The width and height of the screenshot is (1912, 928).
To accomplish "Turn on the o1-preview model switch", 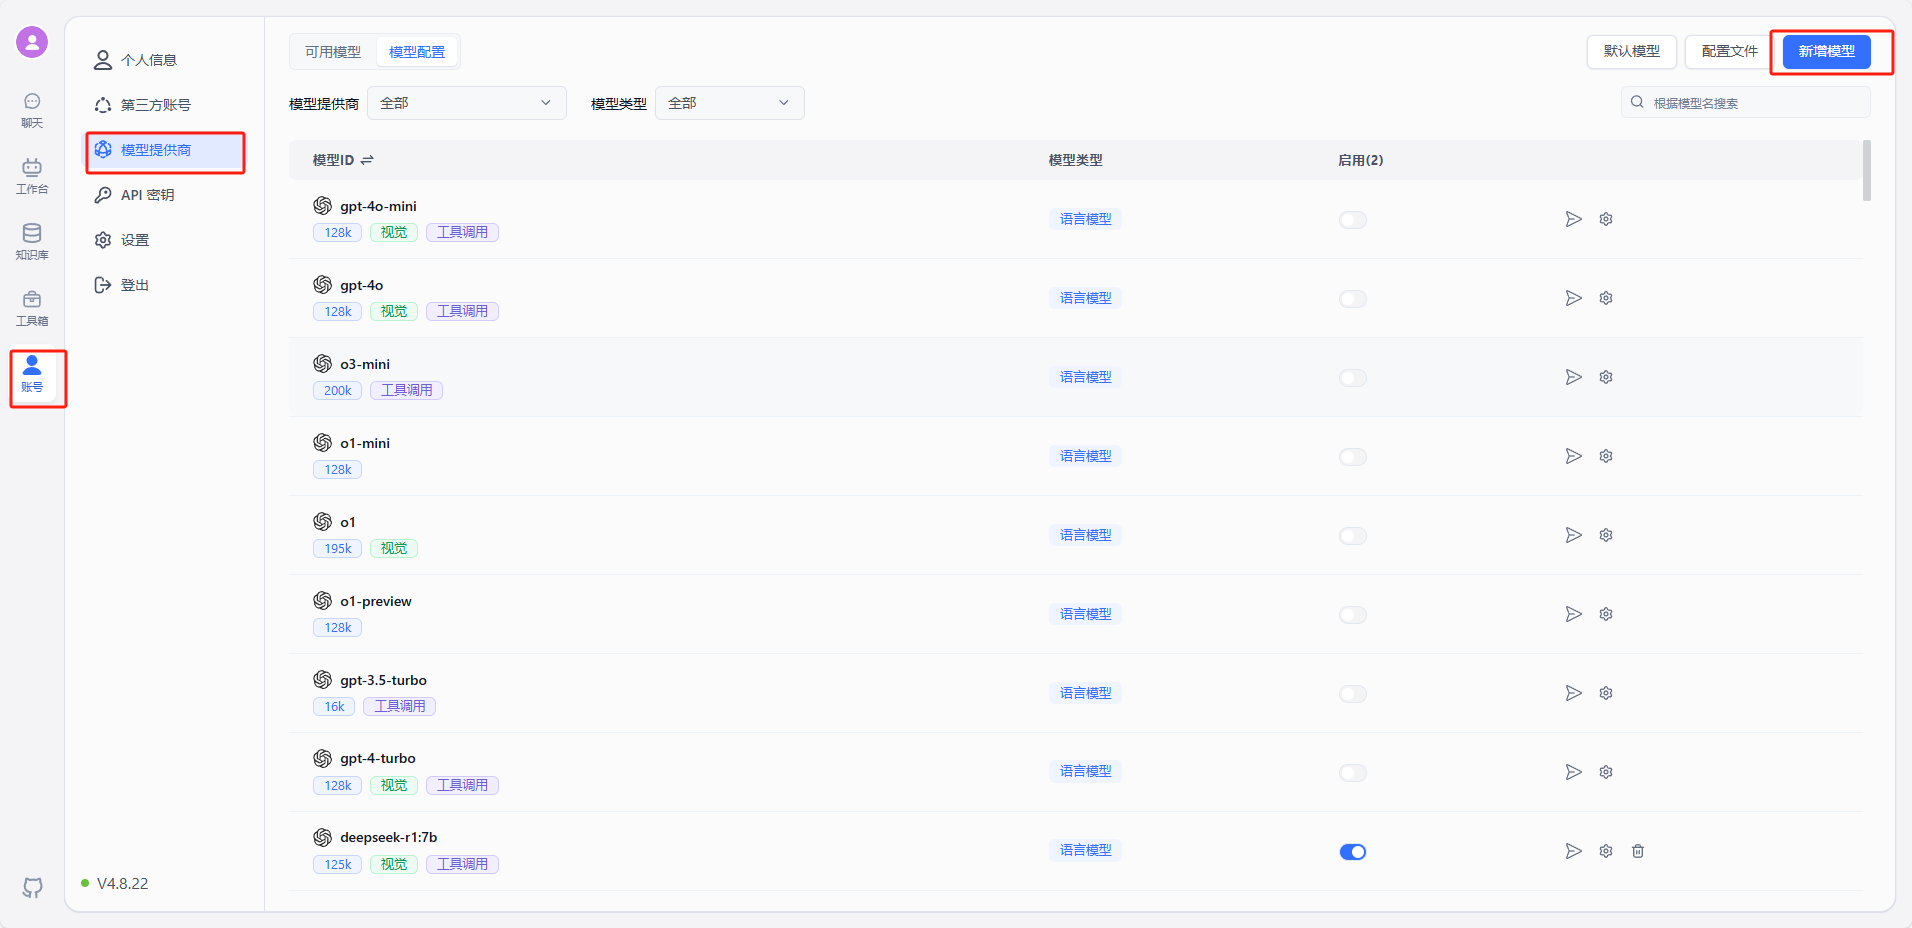I will [1352, 615].
